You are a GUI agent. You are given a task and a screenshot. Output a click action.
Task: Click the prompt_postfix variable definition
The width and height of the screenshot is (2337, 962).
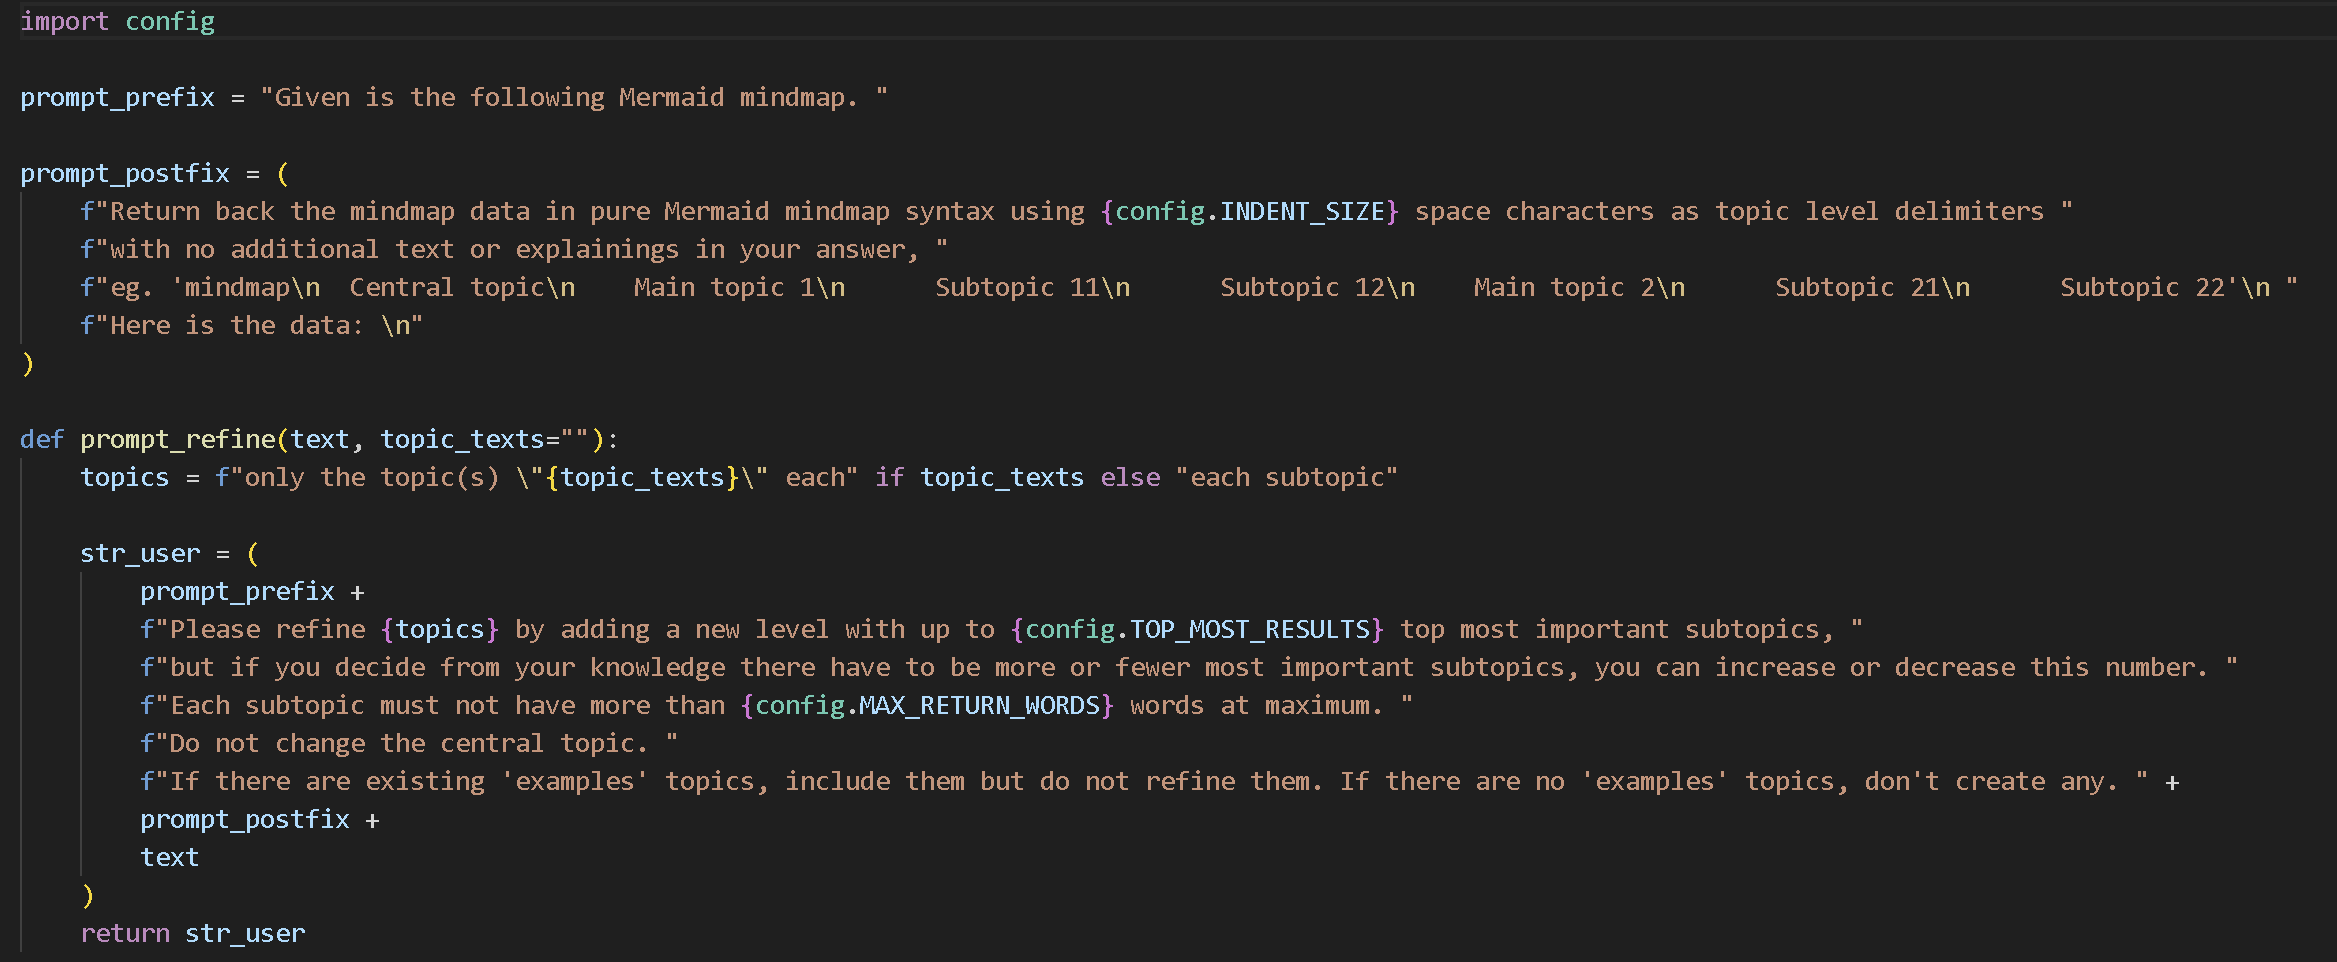[x=124, y=173]
